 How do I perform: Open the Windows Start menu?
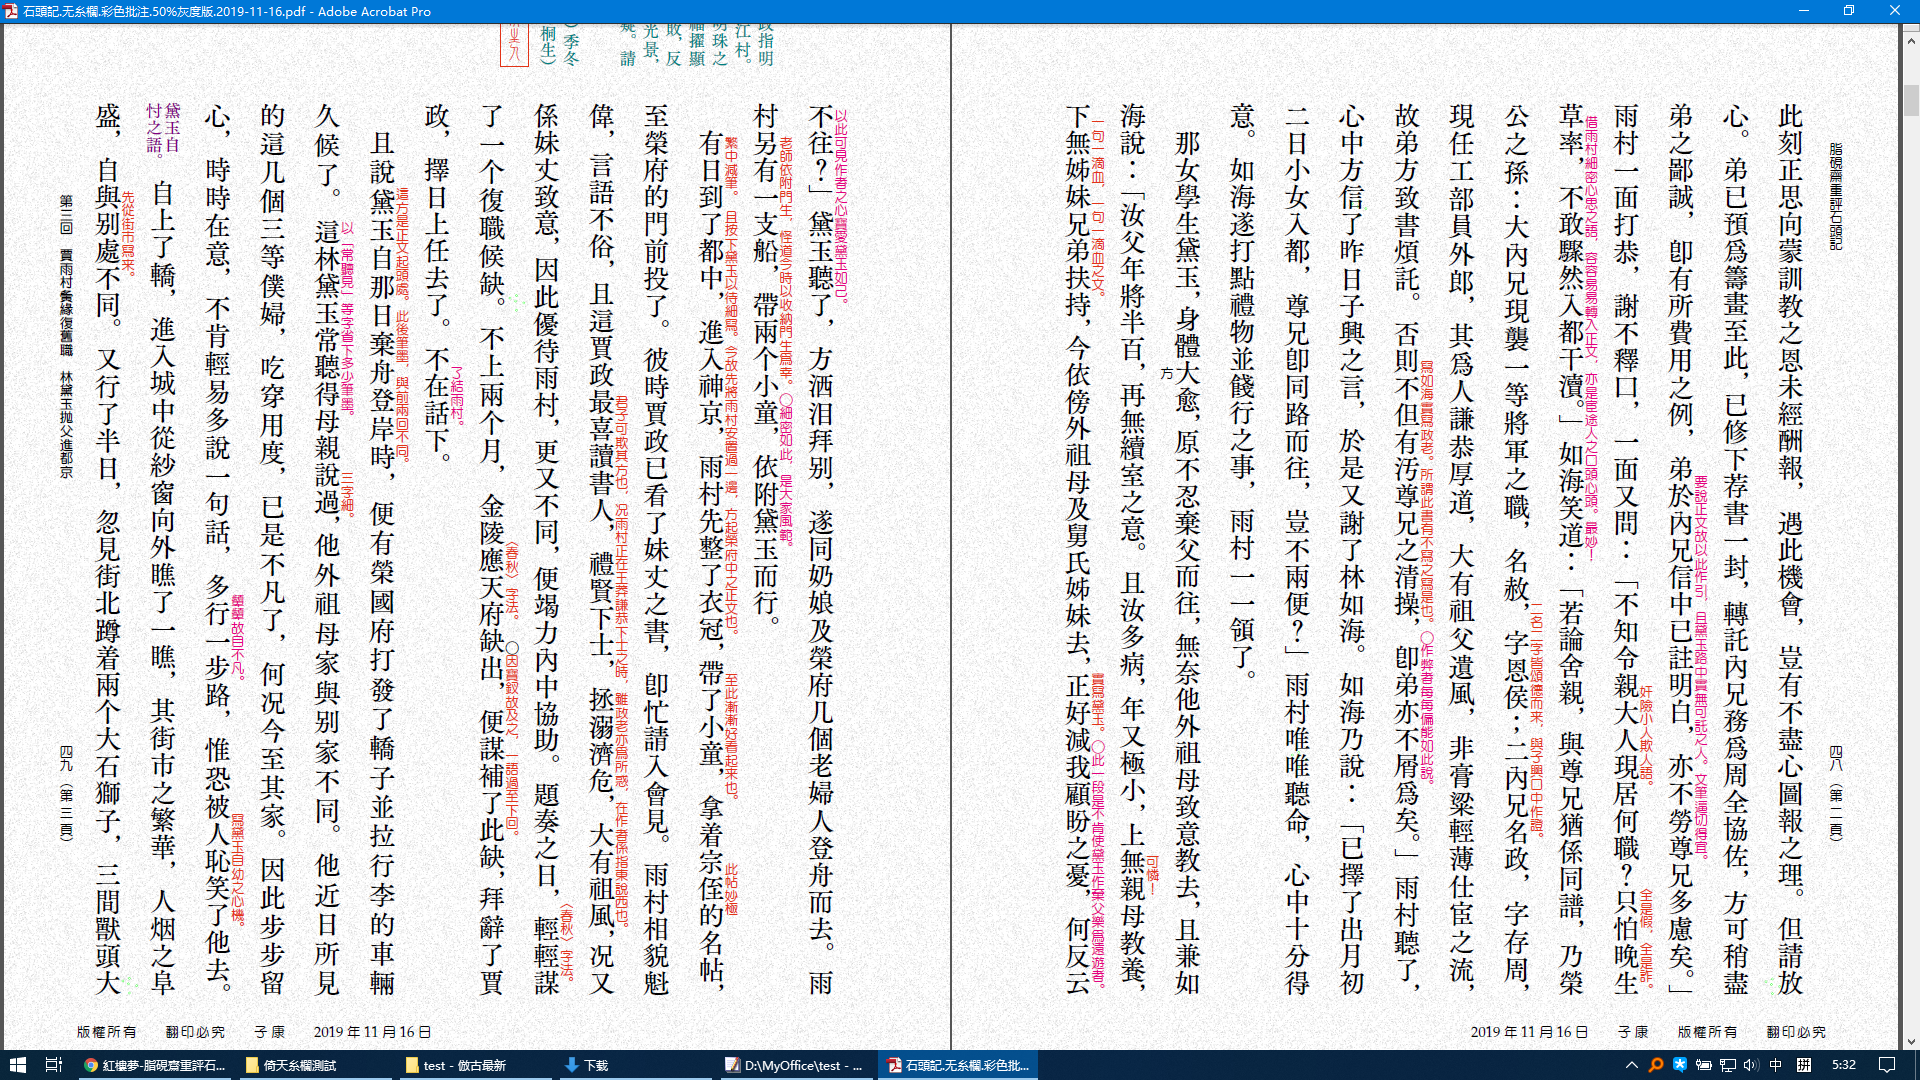(17, 1065)
